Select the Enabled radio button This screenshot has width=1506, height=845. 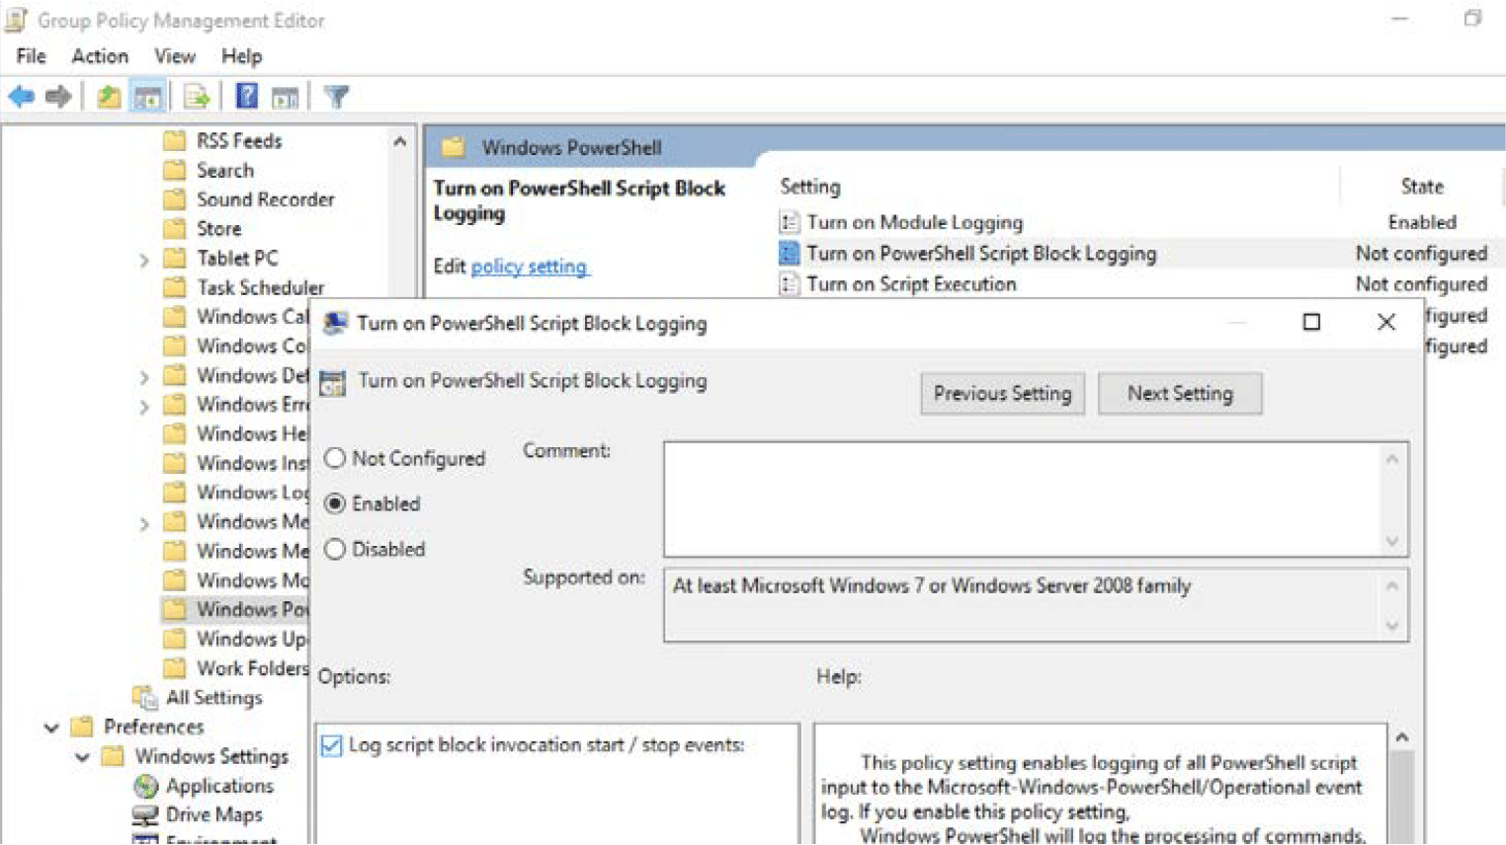click(x=335, y=504)
